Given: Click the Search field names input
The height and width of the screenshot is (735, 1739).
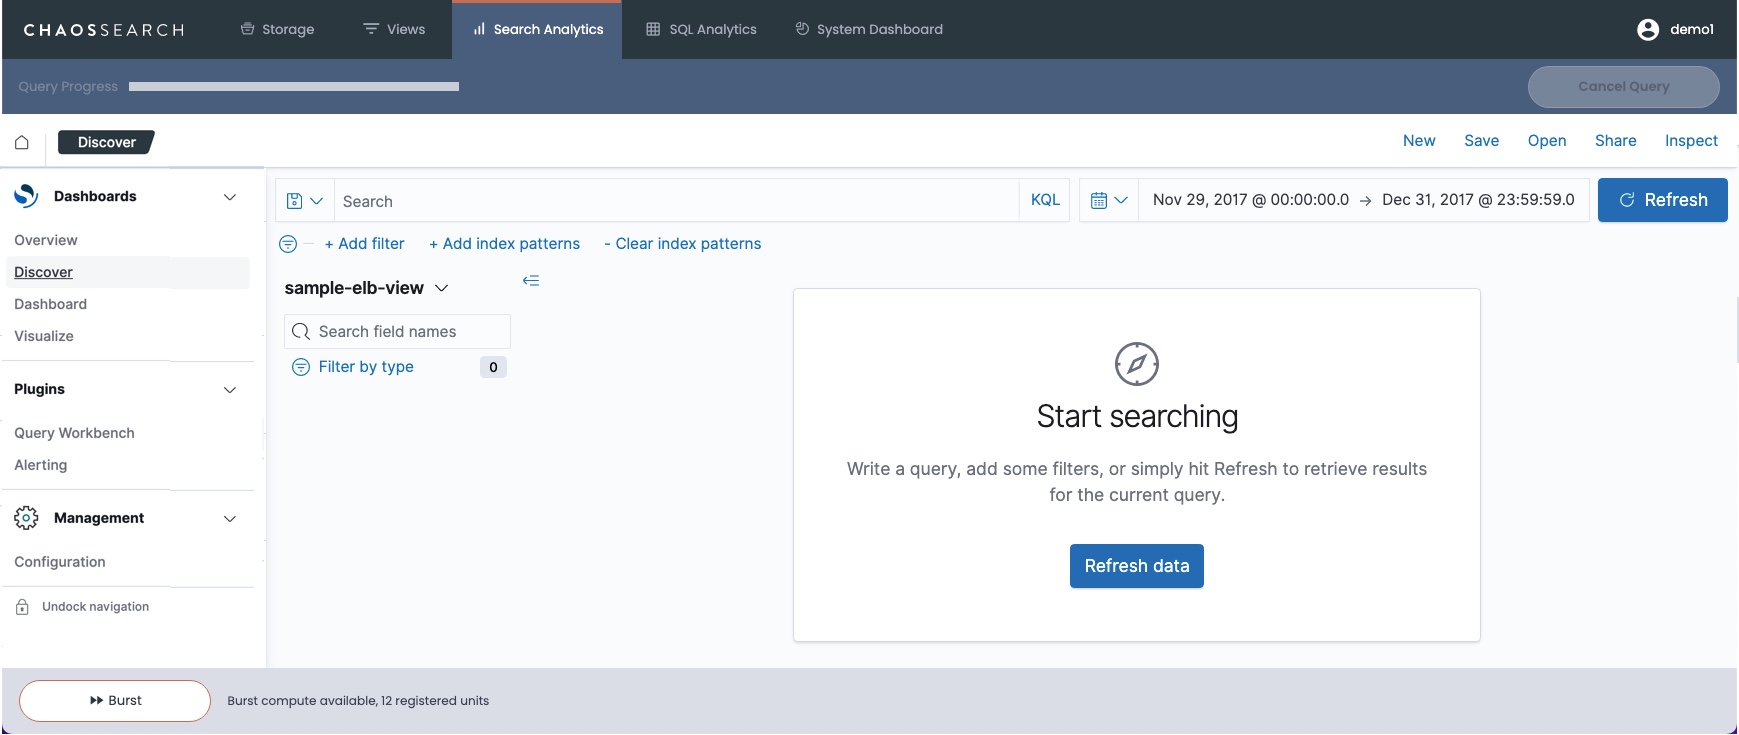Looking at the screenshot, I should 397,331.
